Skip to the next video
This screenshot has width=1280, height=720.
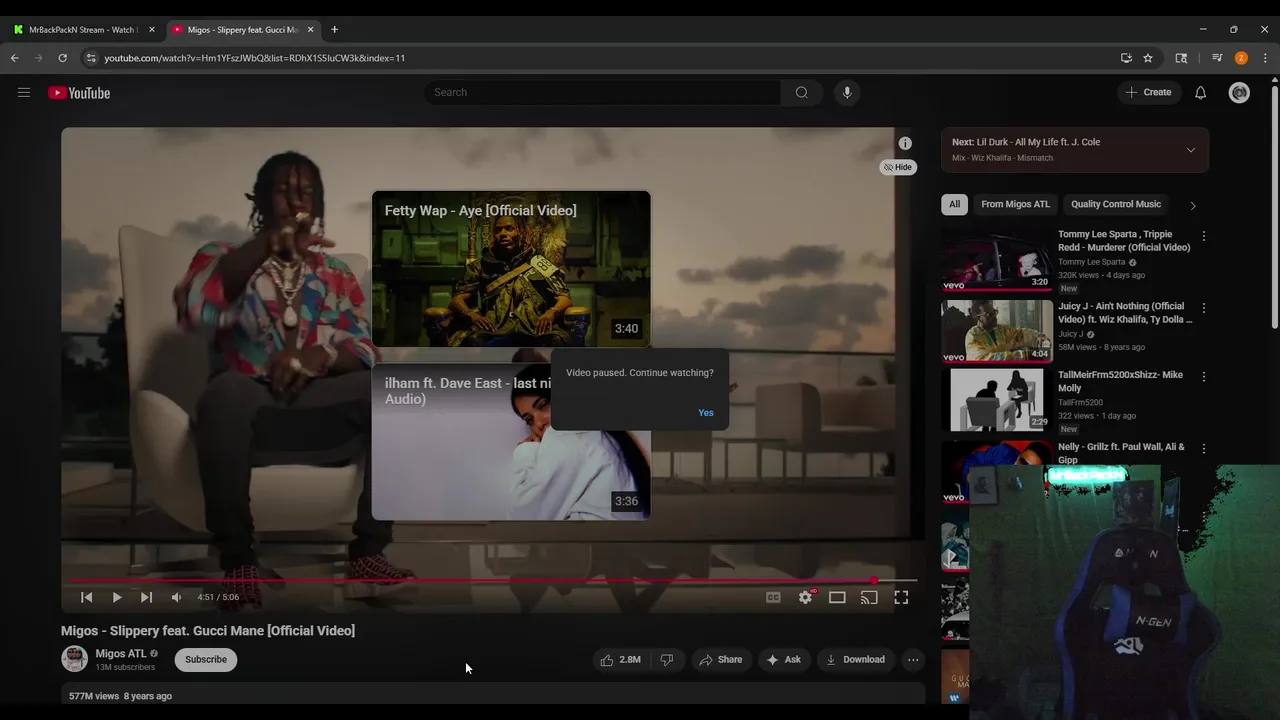(x=146, y=597)
